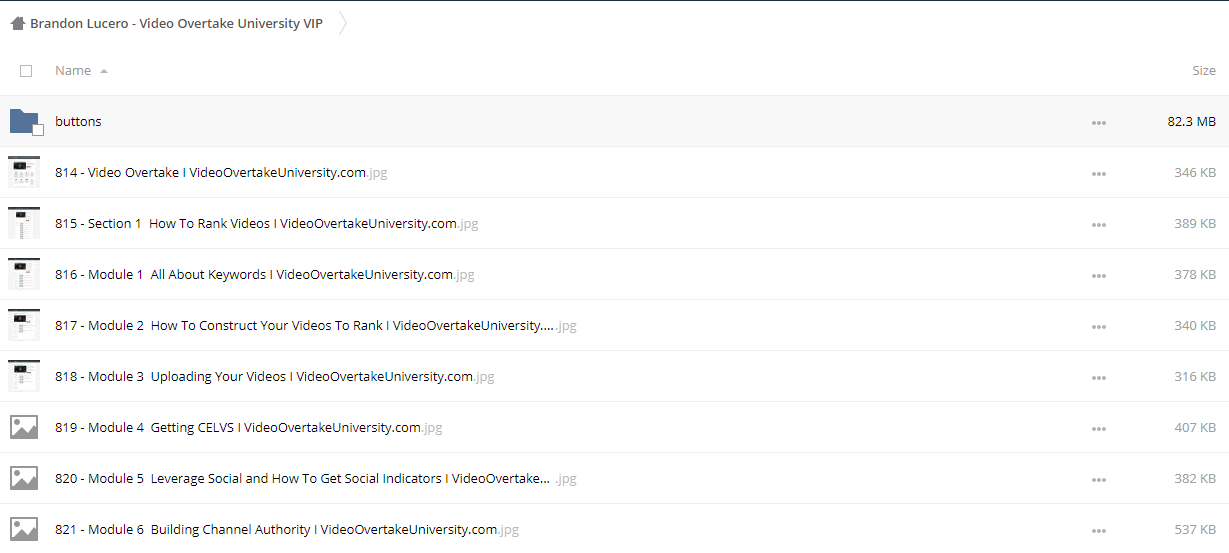
Task: Open more options for file 821
Action: [1099, 531]
